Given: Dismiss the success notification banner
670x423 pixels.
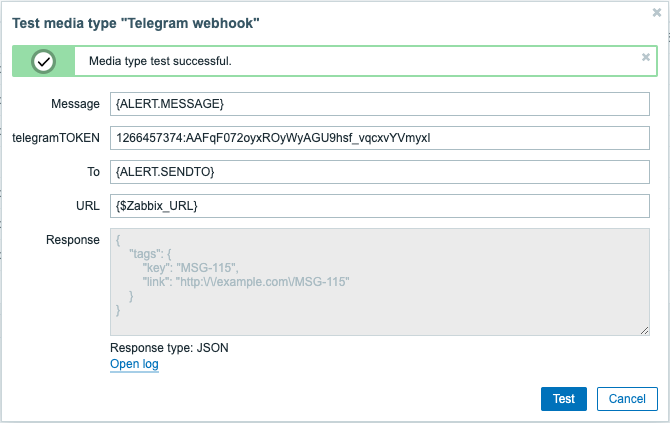Looking at the screenshot, I should point(646,57).
